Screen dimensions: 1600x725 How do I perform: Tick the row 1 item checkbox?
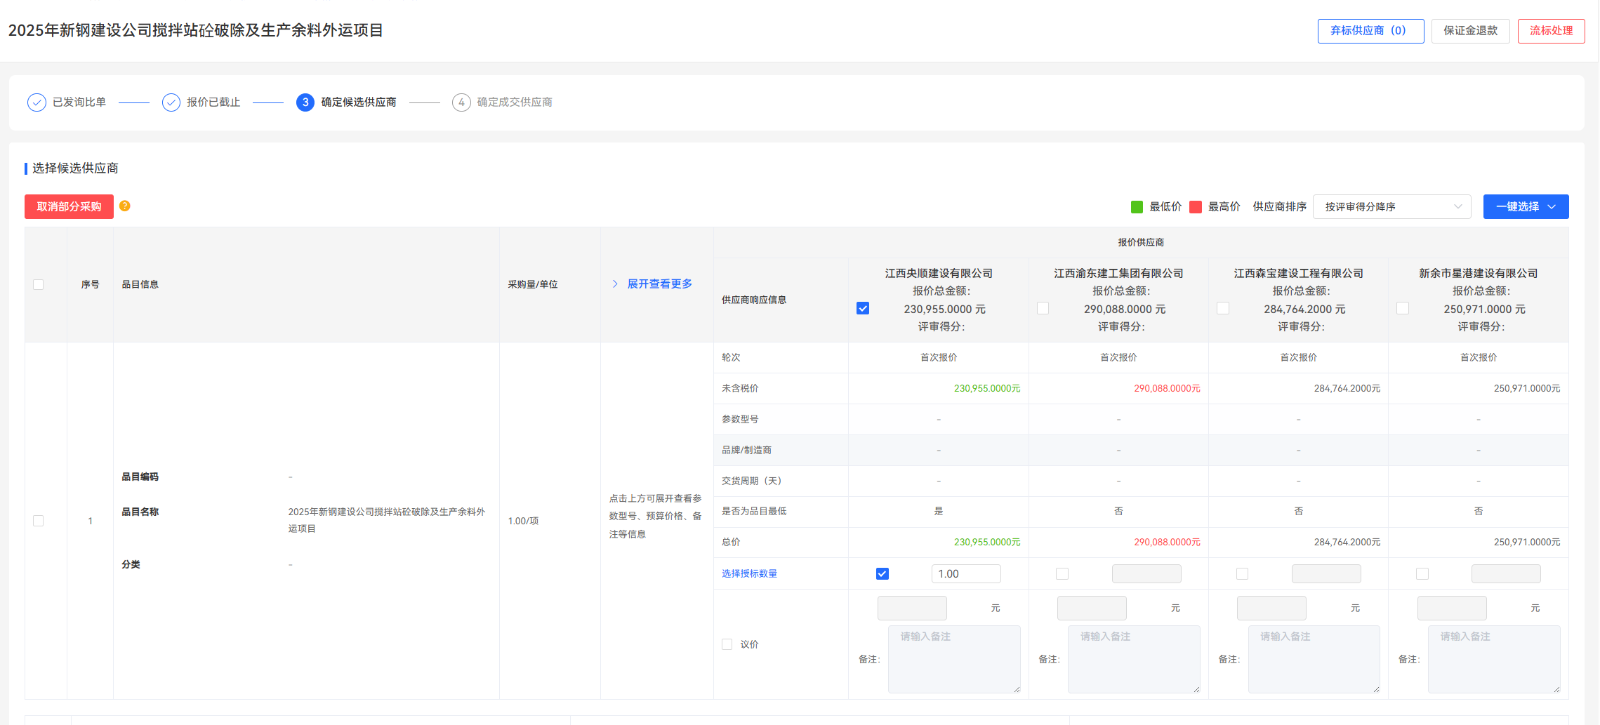tap(39, 521)
